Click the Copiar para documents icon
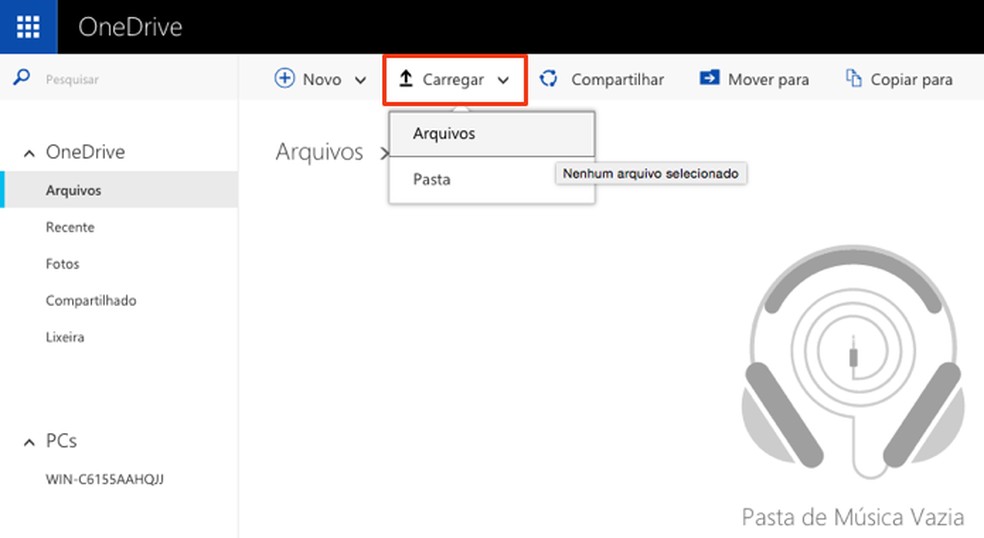This screenshot has height=538, width=984. pyautogui.click(x=853, y=78)
